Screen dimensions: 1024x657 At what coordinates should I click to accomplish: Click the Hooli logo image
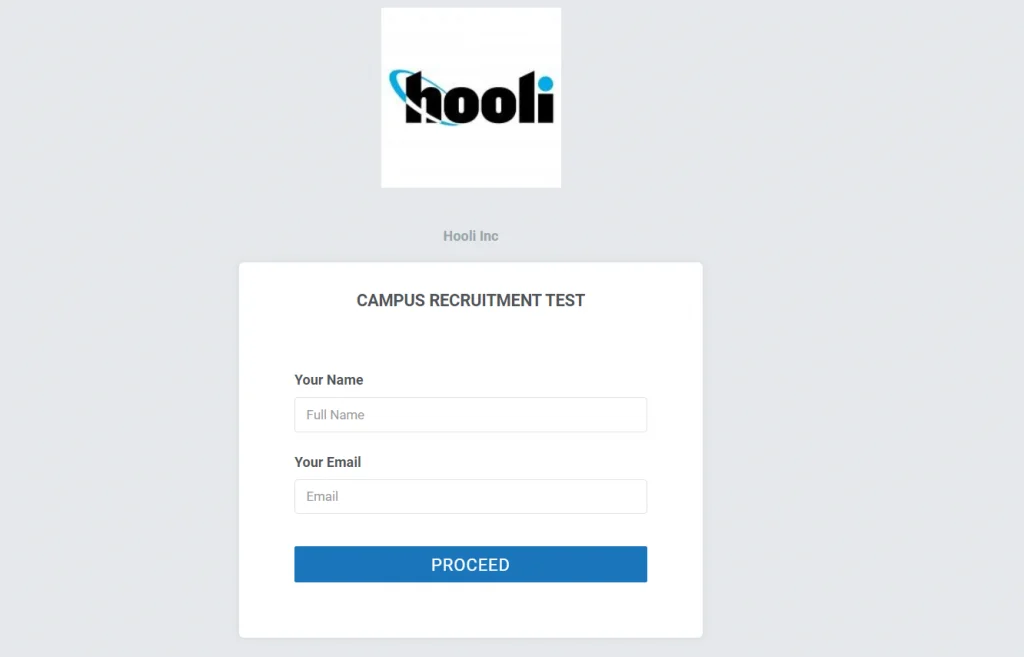[471, 97]
